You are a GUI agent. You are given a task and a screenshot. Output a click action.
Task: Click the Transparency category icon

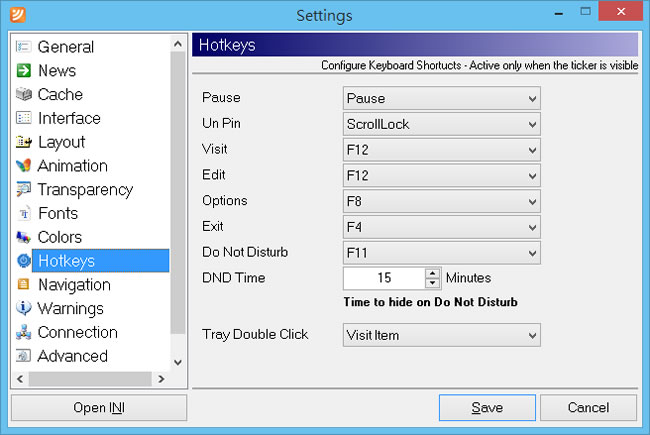(x=24, y=189)
